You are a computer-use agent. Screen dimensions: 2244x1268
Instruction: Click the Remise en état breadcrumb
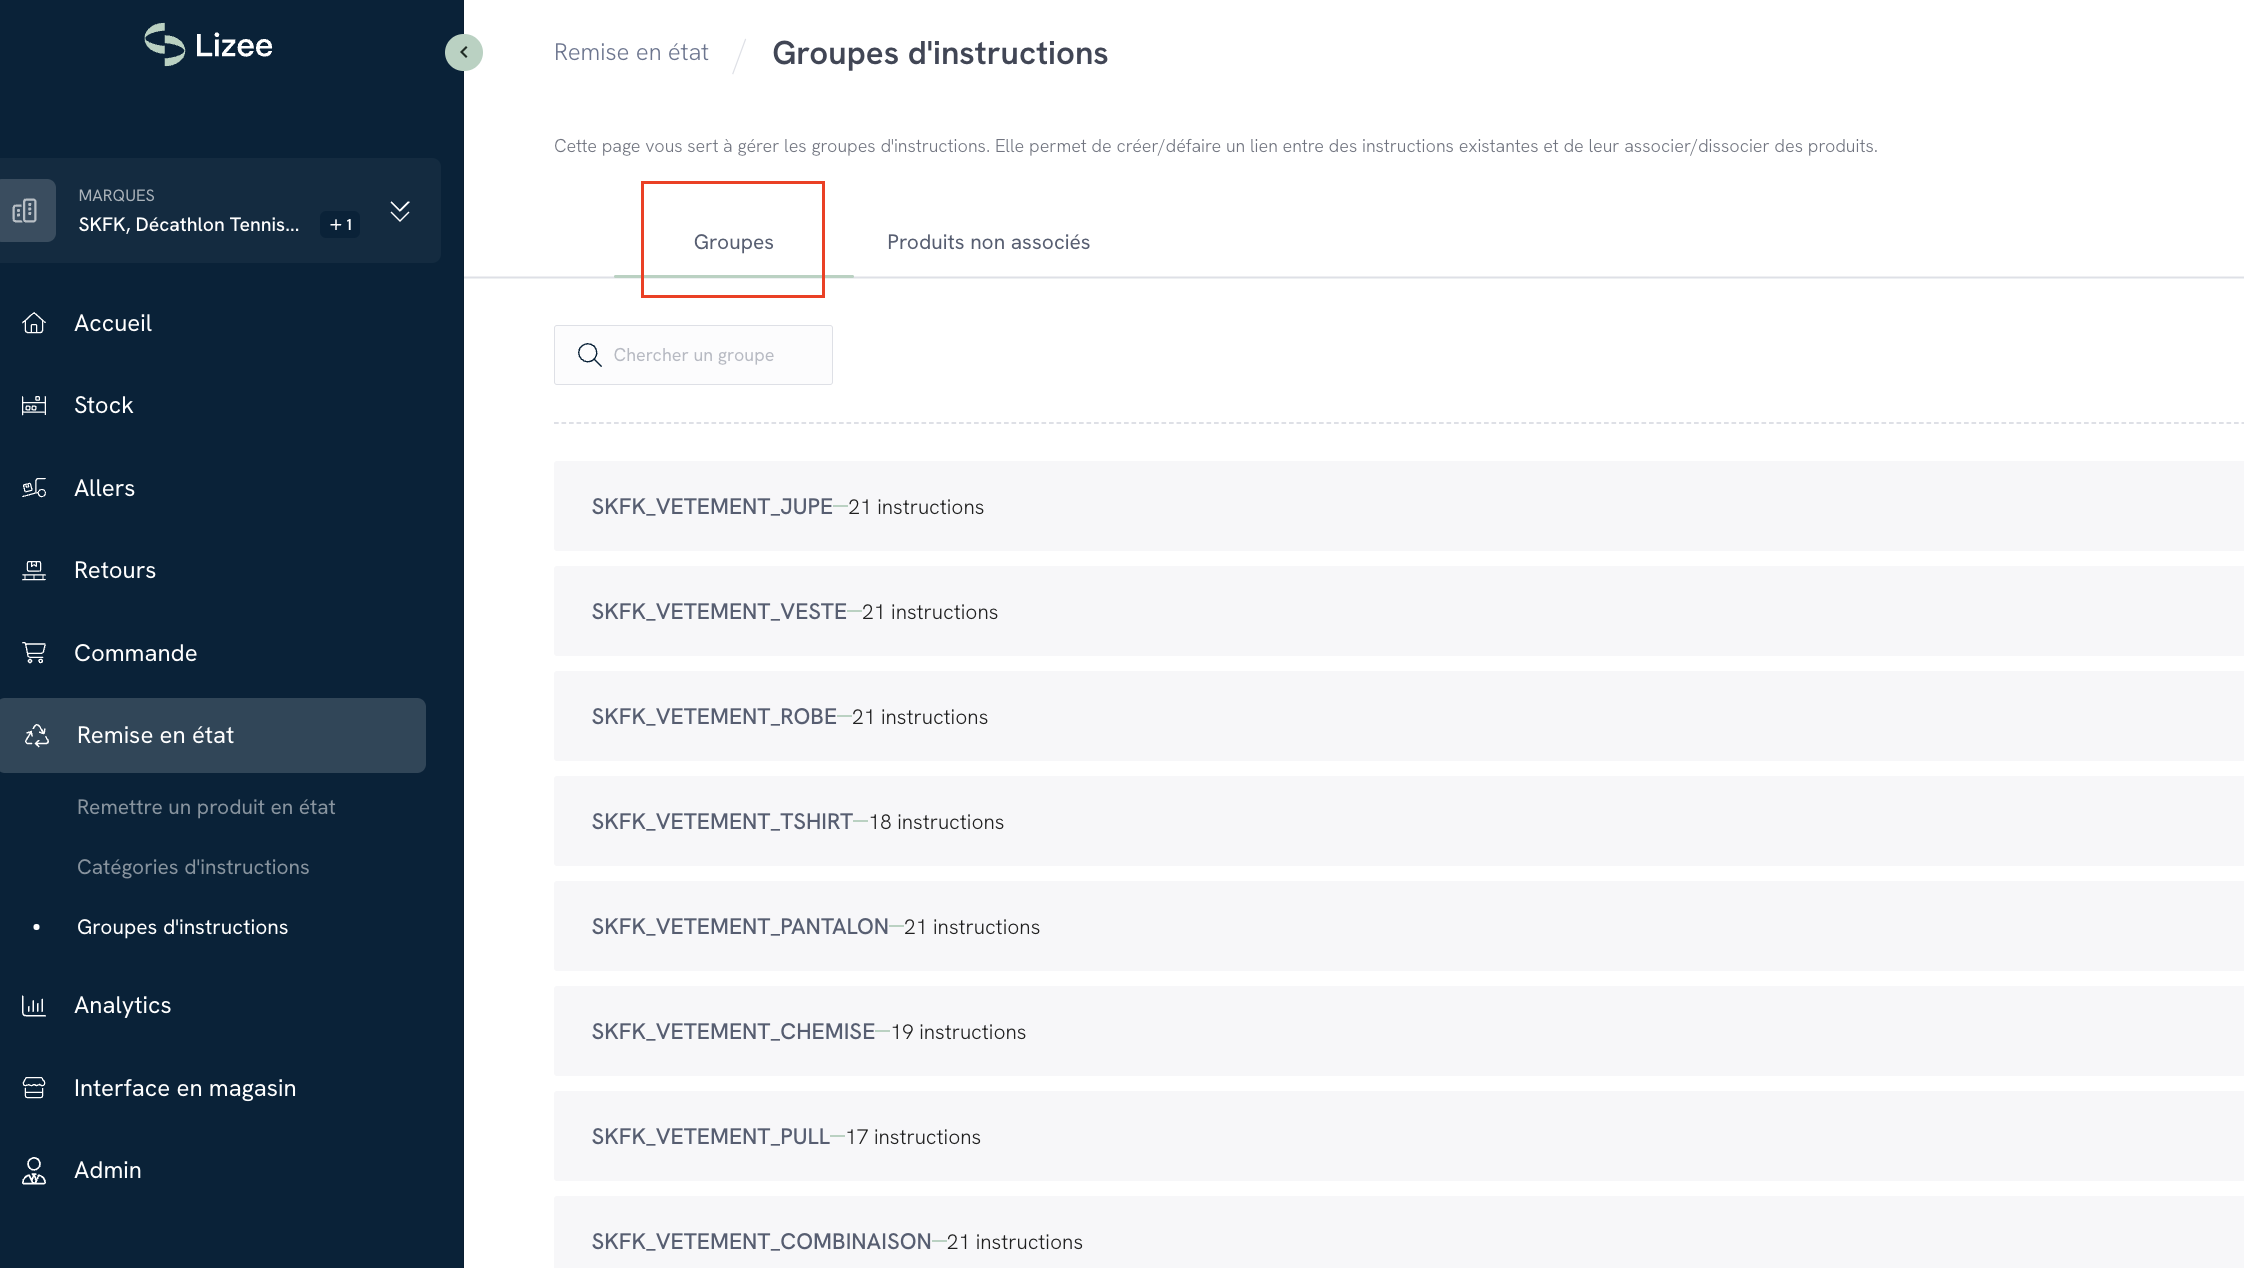[631, 52]
